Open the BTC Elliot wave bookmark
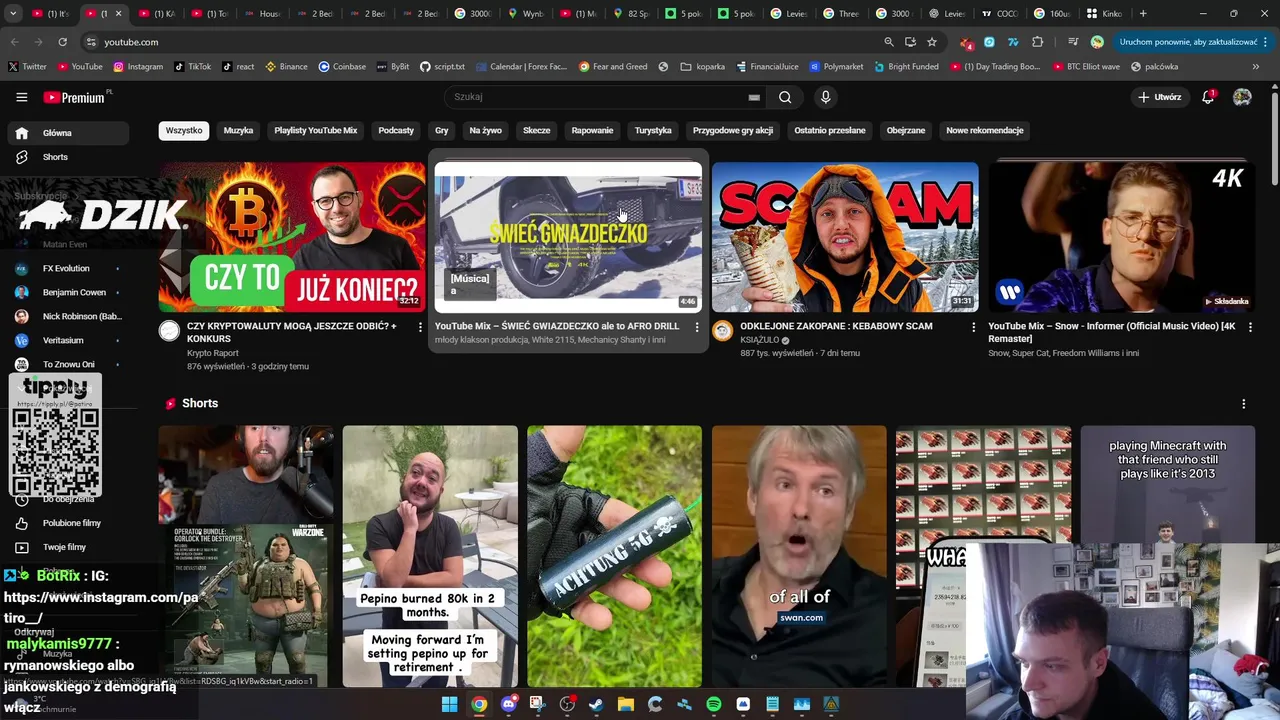 [x=1085, y=67]
